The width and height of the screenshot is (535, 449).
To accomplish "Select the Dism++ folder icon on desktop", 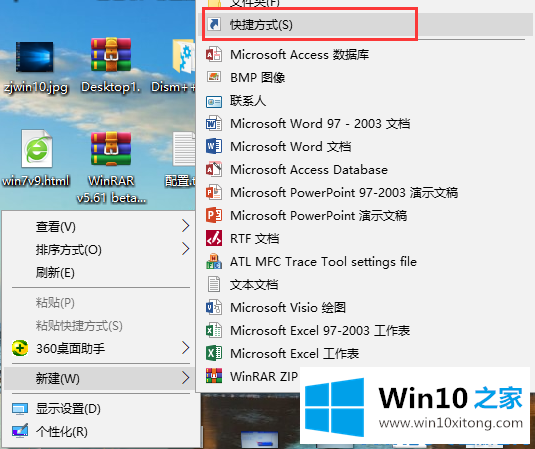I will point(184,57).
